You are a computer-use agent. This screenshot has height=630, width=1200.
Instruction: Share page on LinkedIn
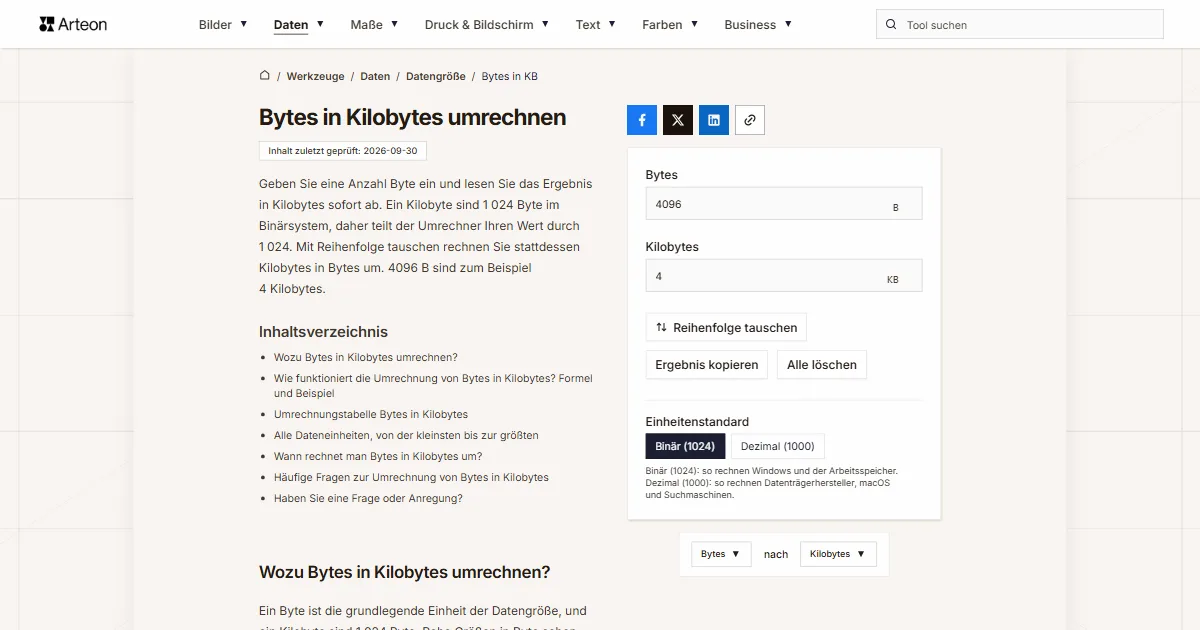click(x=714, y=120)
